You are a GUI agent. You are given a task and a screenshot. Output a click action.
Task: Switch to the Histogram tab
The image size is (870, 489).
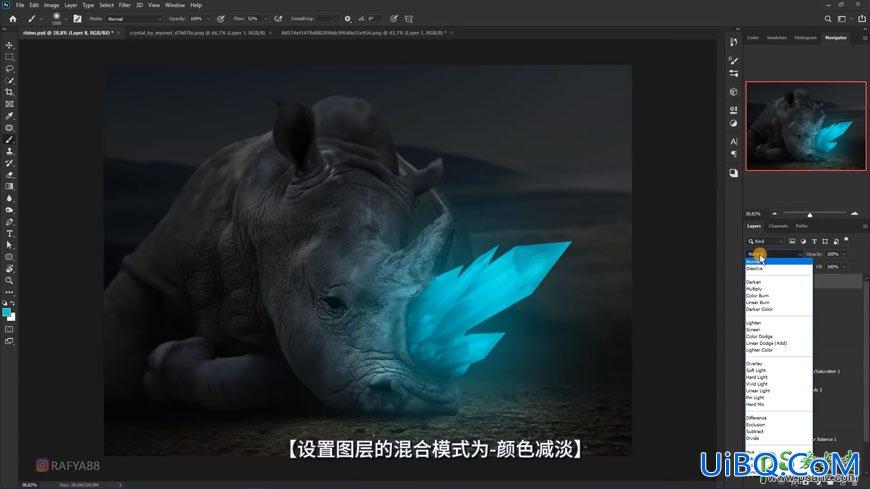click(x=805, y=38)
